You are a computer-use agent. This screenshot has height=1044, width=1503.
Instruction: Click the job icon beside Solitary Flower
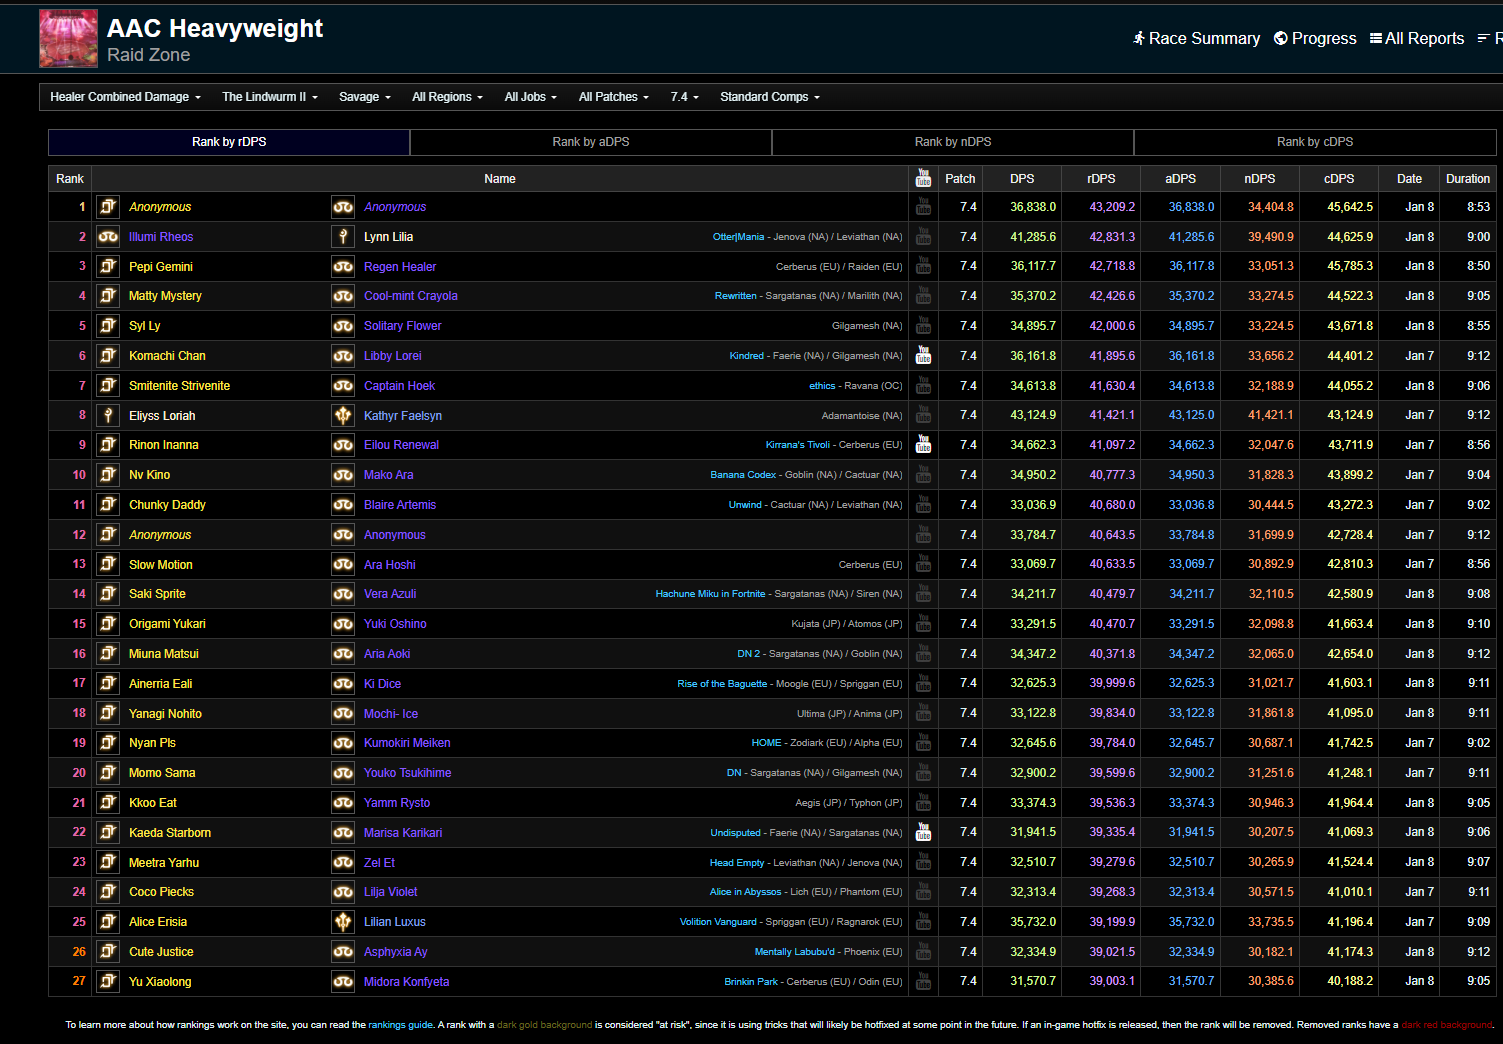(x=343, y=326)
